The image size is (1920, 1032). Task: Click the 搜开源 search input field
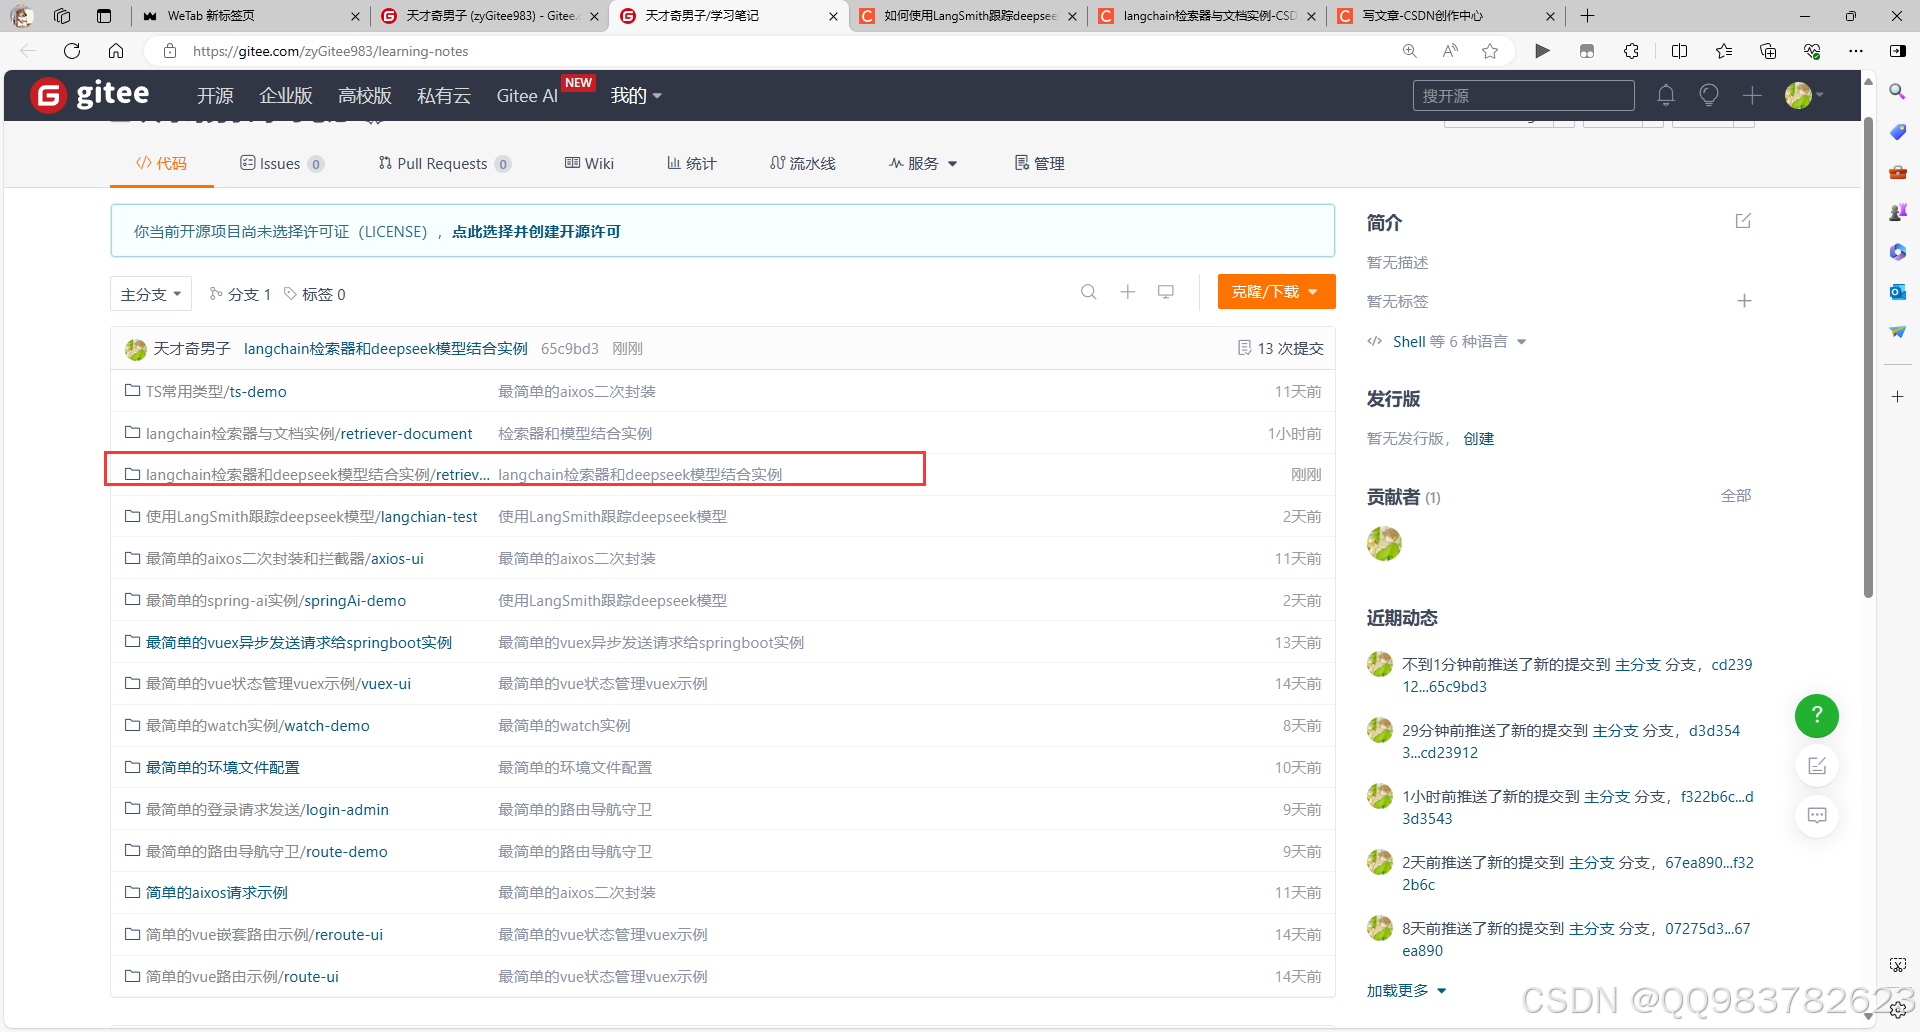[1523, 95]
